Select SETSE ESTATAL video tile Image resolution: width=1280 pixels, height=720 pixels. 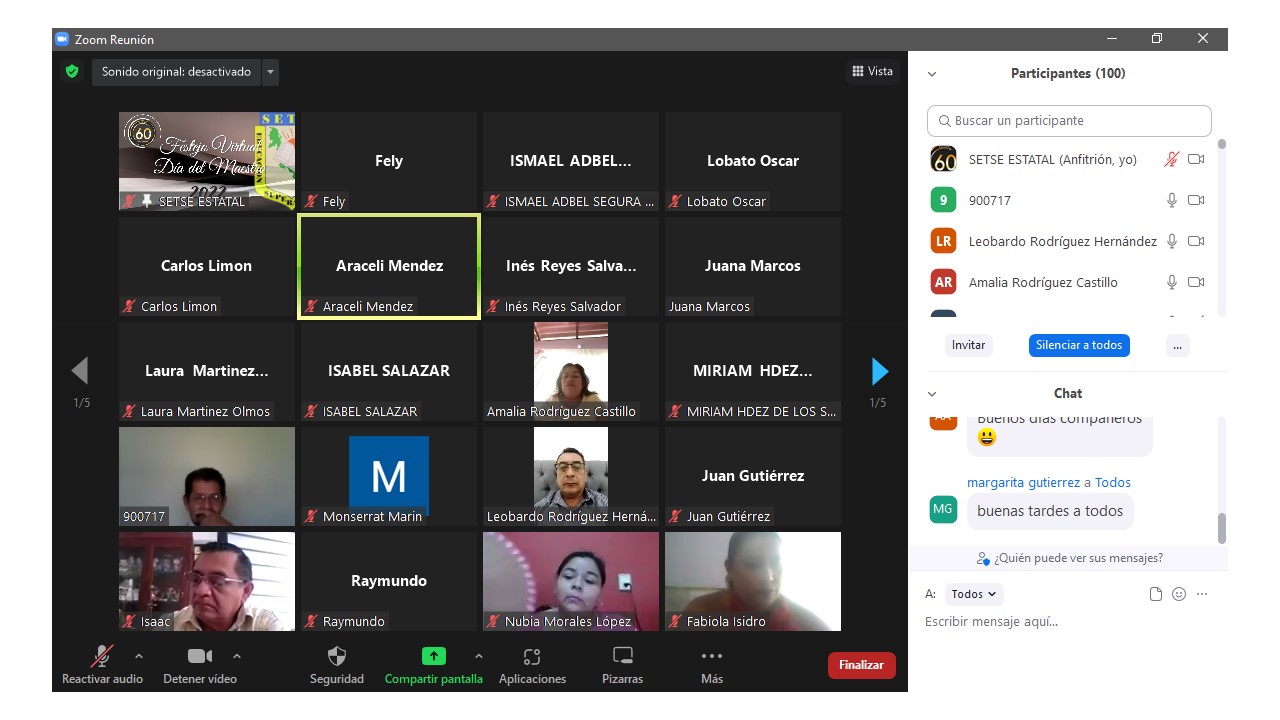[207, 161]
